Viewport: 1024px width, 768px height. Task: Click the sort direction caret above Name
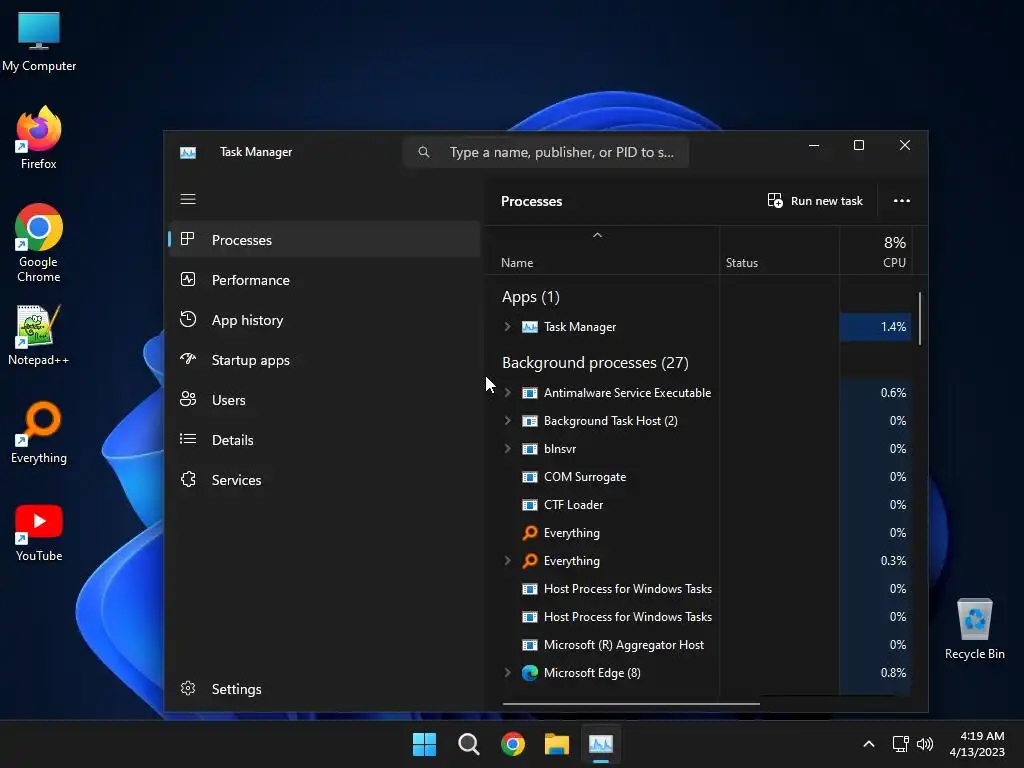597,235
